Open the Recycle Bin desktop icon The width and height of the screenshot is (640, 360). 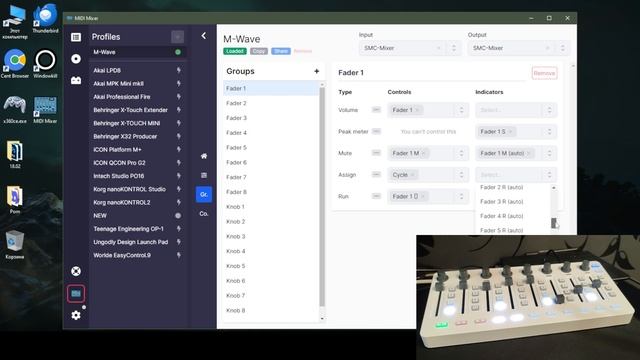click(x=15, y=245)
